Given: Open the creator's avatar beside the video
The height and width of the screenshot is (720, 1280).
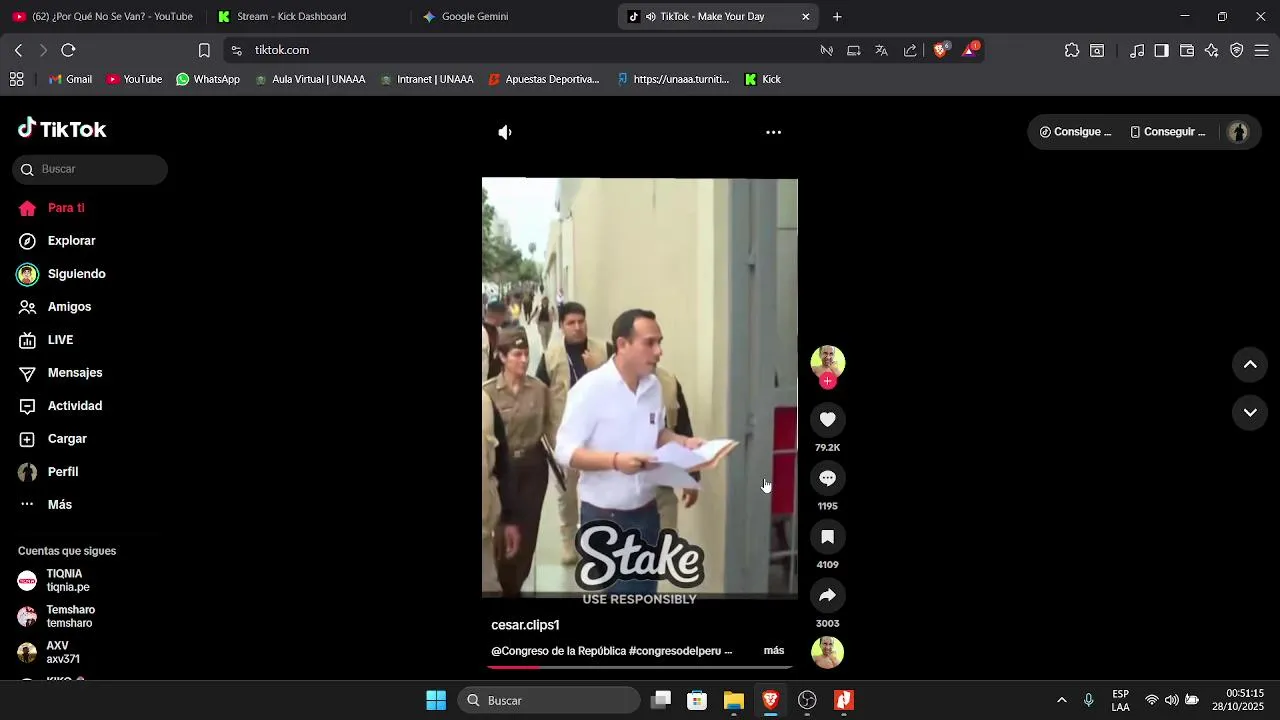Looking at the screenshot, I should pyautogui.click(x=827, y=361).
